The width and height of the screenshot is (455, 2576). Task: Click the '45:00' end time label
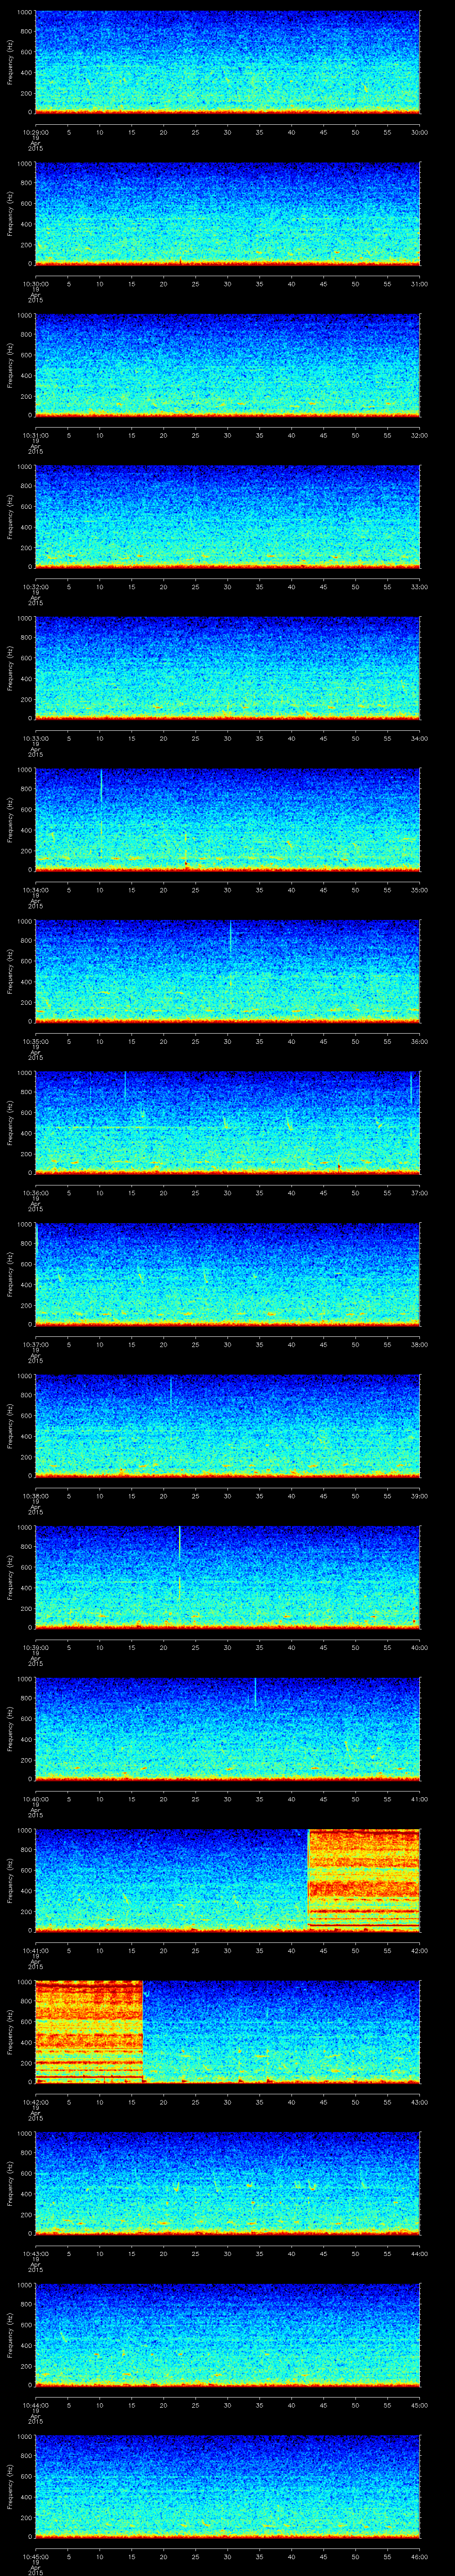420,2405
